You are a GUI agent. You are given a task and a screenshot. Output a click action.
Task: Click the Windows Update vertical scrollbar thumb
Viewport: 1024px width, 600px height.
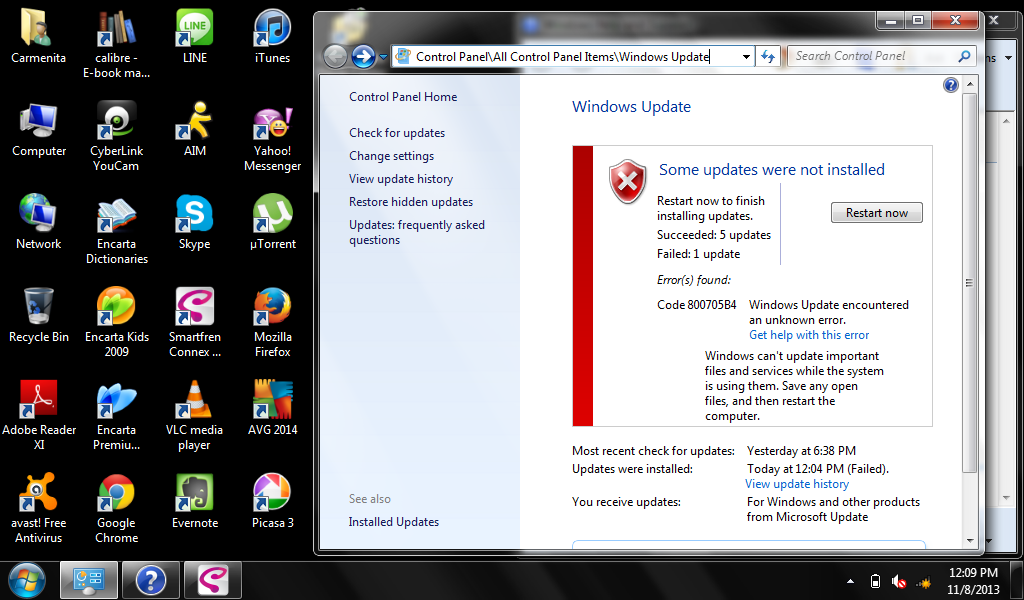[969, 283]
